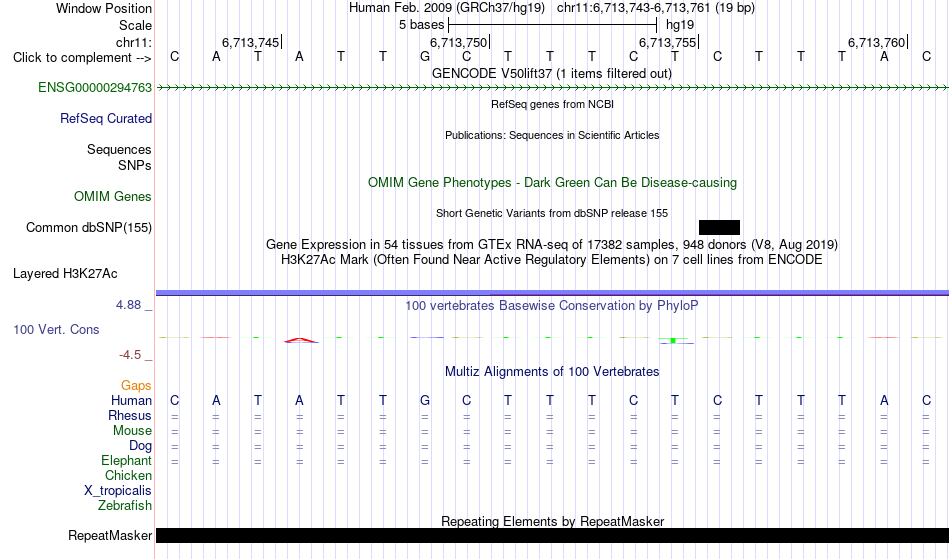Screen dimensions: 950x559
Task: Click the Chicken species label
Action: (x=128, y=476)
